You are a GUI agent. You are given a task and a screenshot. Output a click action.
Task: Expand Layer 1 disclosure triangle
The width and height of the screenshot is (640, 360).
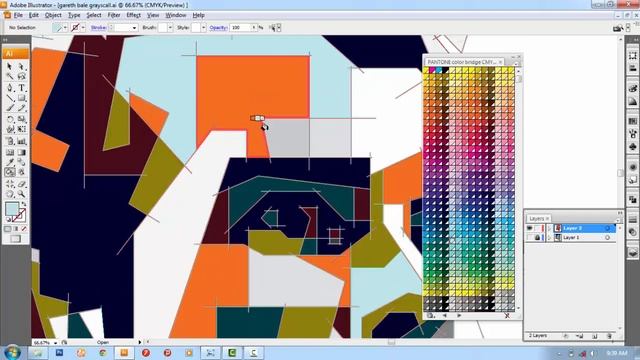[549, 238]
